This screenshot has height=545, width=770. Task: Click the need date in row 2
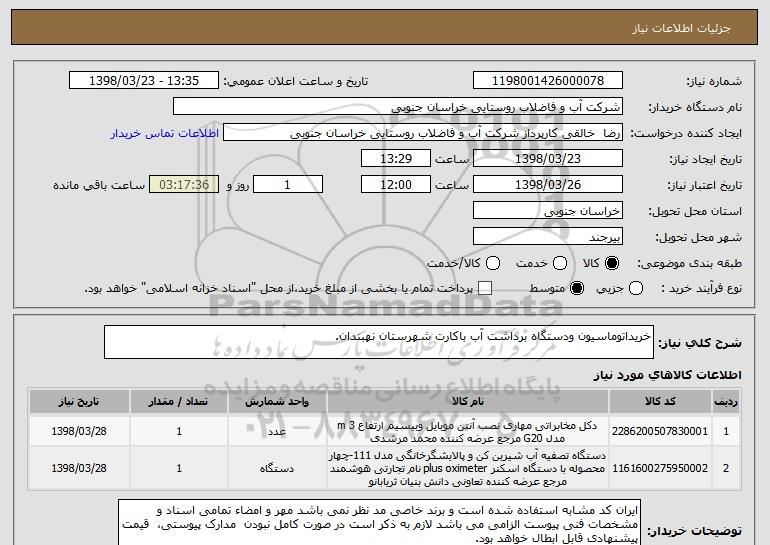[79, 468]
